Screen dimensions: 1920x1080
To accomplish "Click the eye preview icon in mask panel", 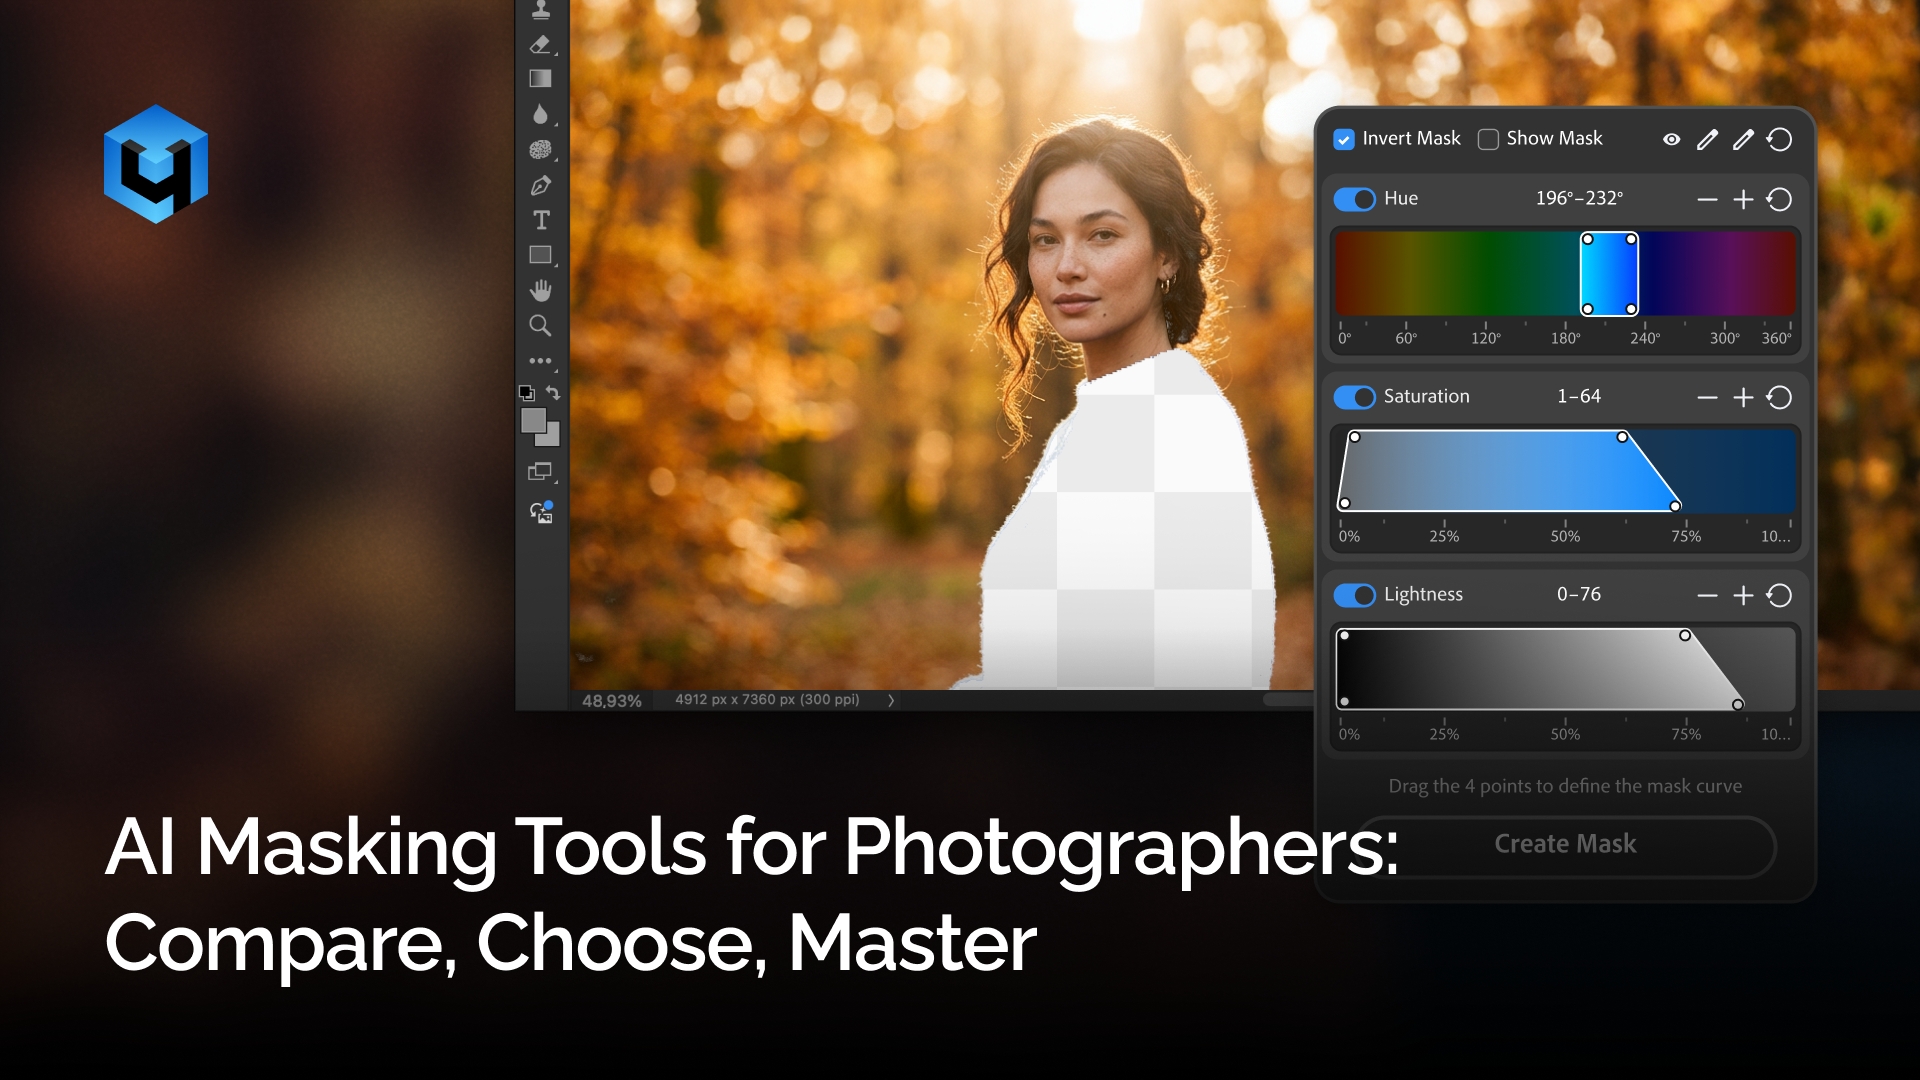I will point(1671,139).
